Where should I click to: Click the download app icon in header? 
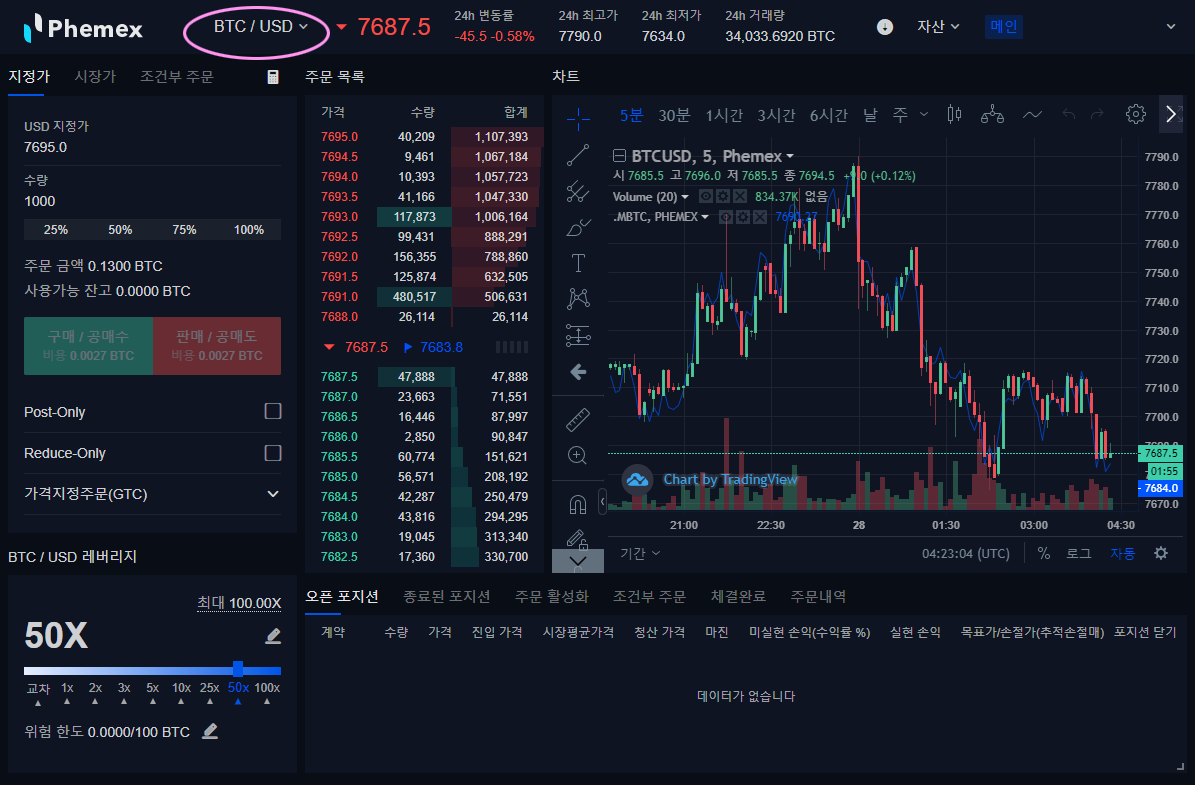click(x=885, y=27)
